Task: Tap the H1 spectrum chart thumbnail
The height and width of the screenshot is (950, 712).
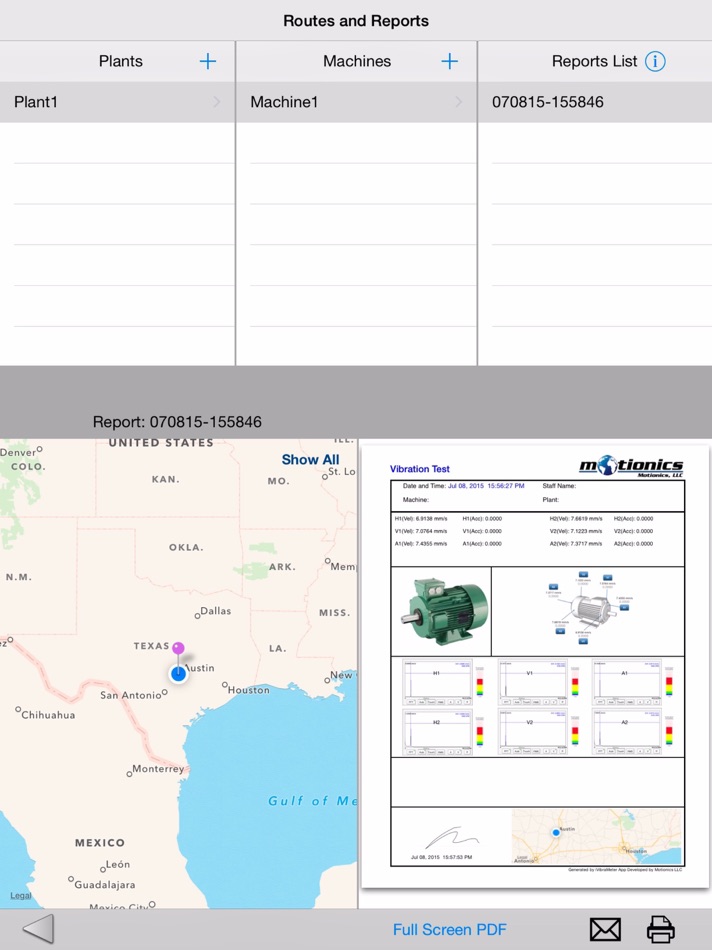Action: [x=438, y=682]
